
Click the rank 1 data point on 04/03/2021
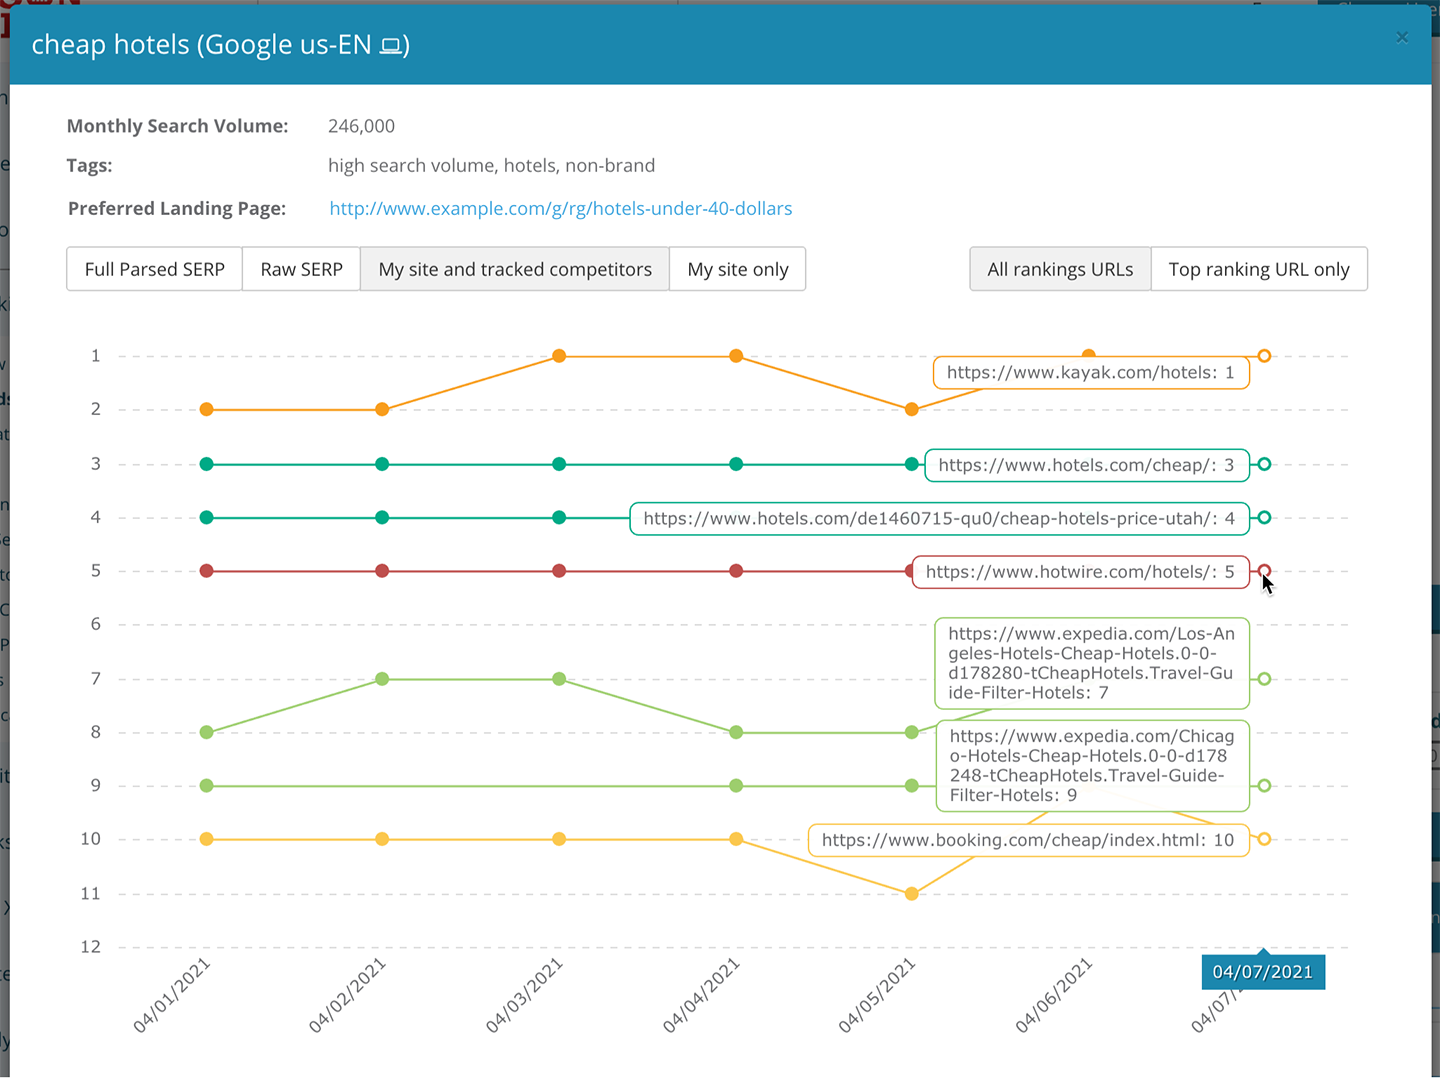(559, 355)
